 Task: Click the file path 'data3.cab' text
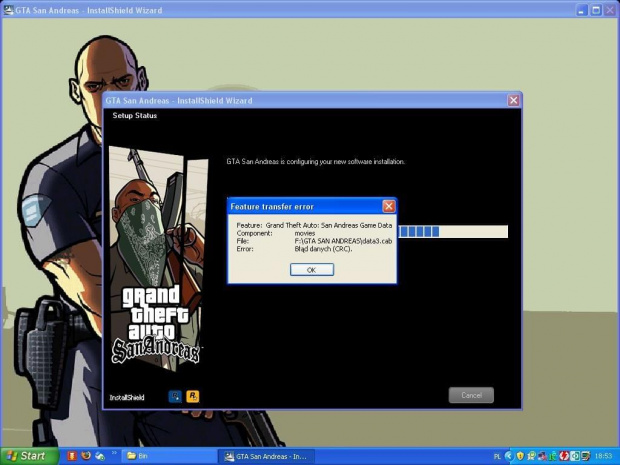(343, 241)
